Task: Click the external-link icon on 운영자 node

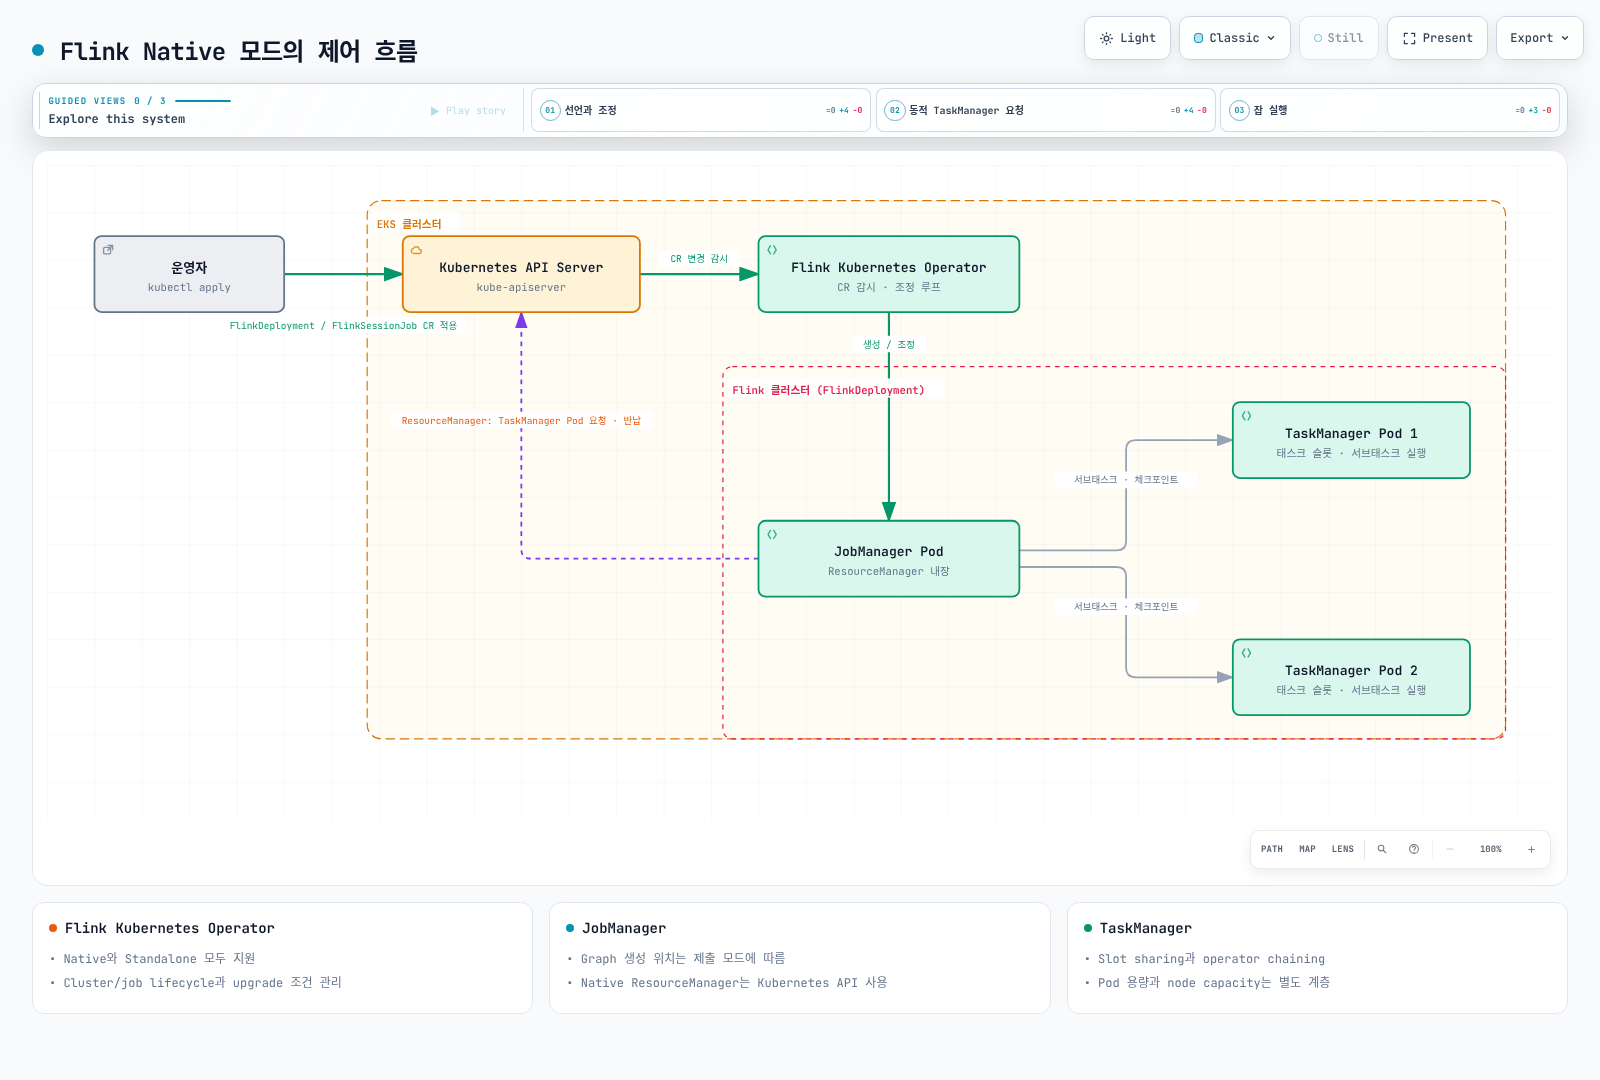Action: click(108, 250)
